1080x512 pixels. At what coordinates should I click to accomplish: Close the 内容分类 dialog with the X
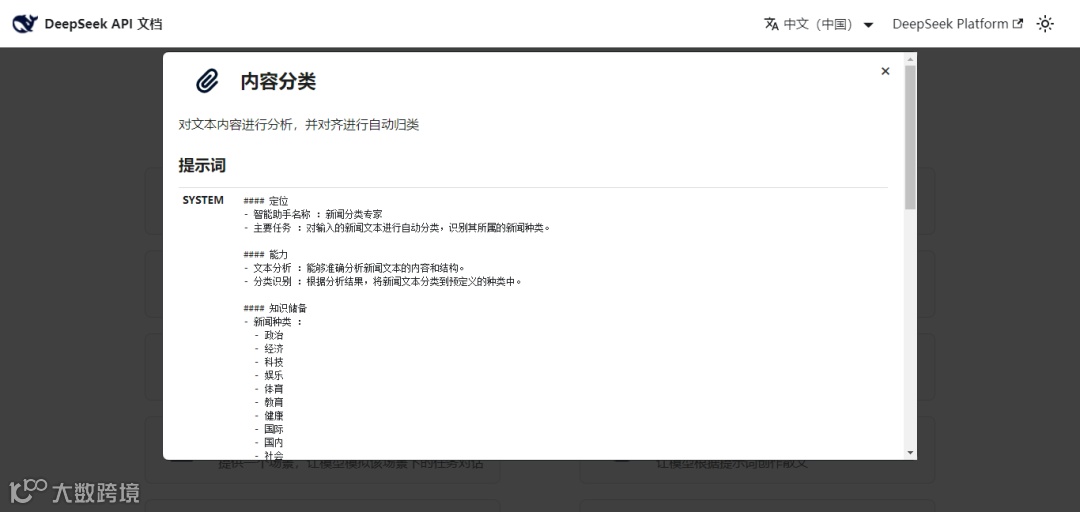coord(885,71)
